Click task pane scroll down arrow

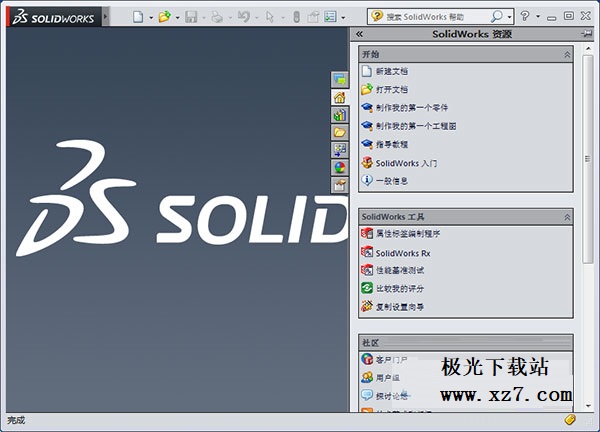click(588, 406)
